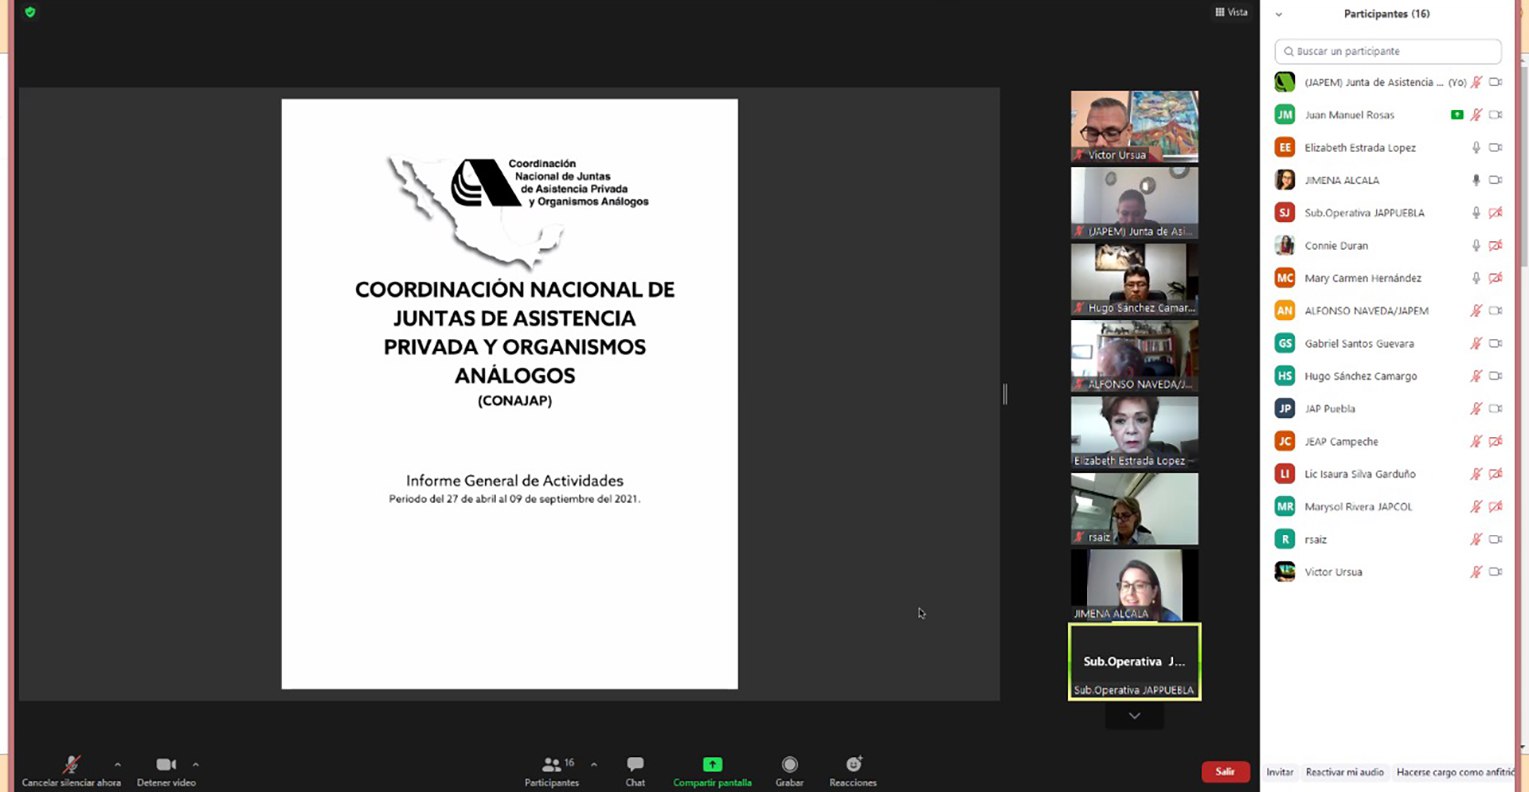Screen dimensions: 1529x792
Task: Click ALFONSO NAVEDA/JAPEM muted mic icon
Action: [1476, 311]
